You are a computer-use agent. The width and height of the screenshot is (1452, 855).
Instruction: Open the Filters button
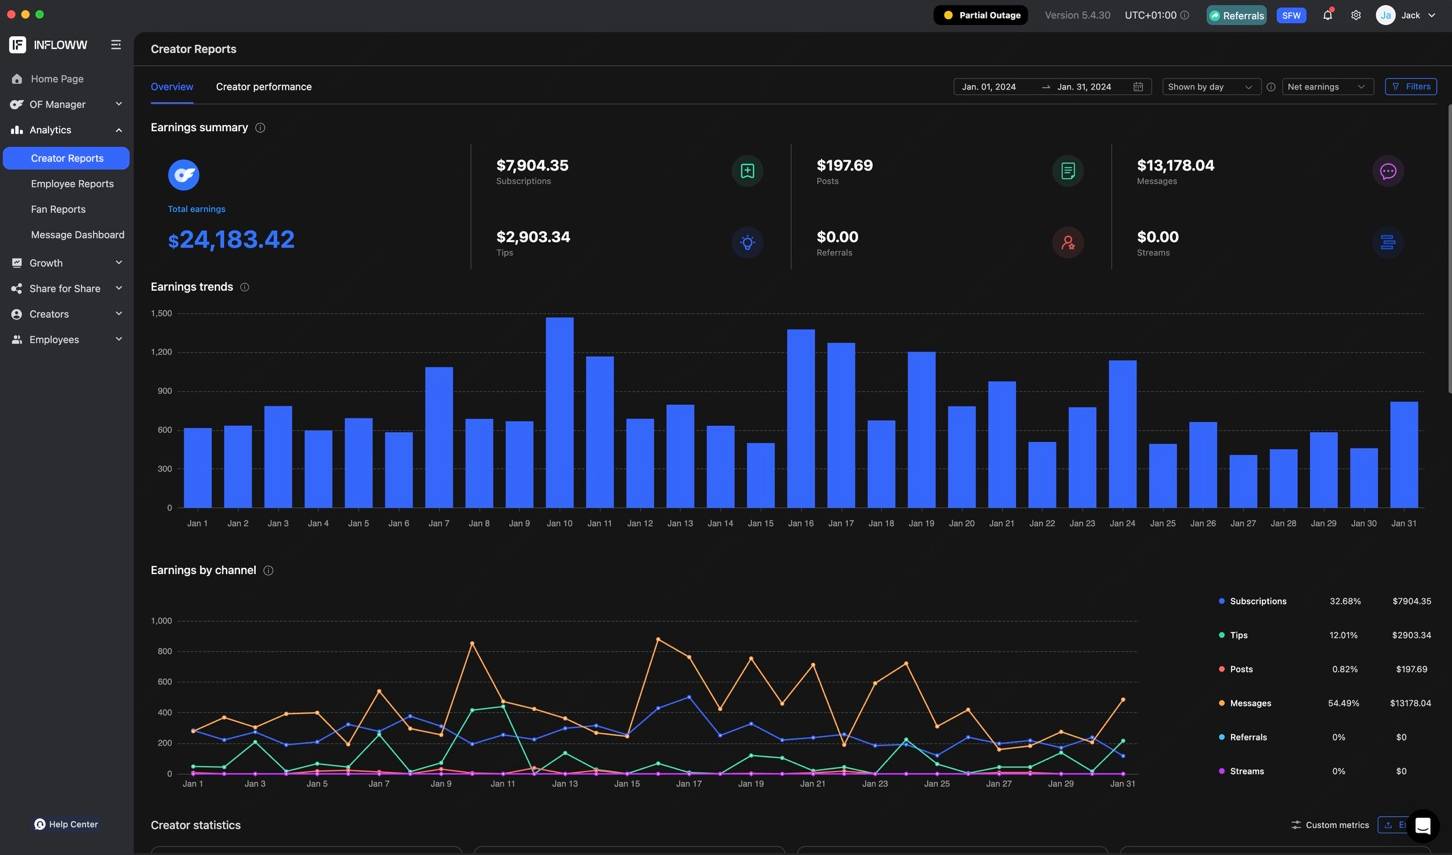coord(1411,87)
